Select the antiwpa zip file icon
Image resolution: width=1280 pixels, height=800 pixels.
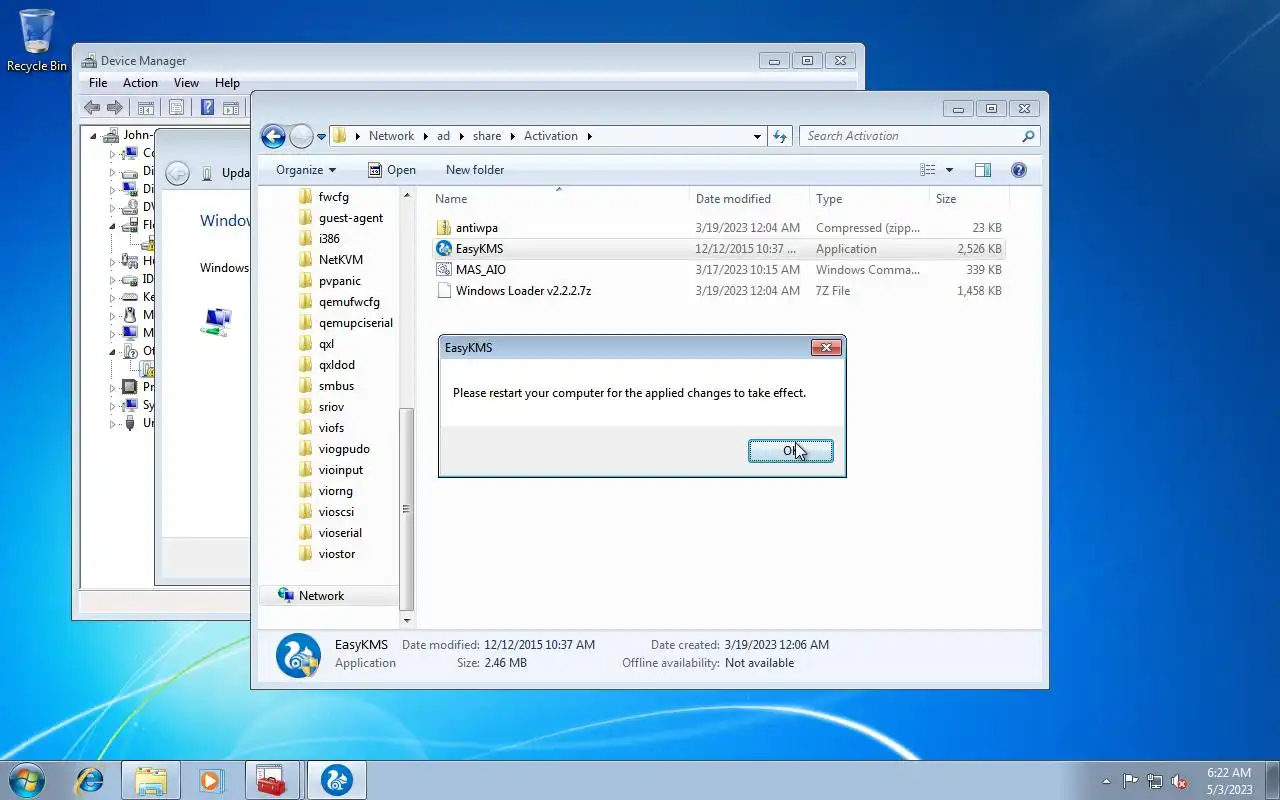[x=444, y=228]
